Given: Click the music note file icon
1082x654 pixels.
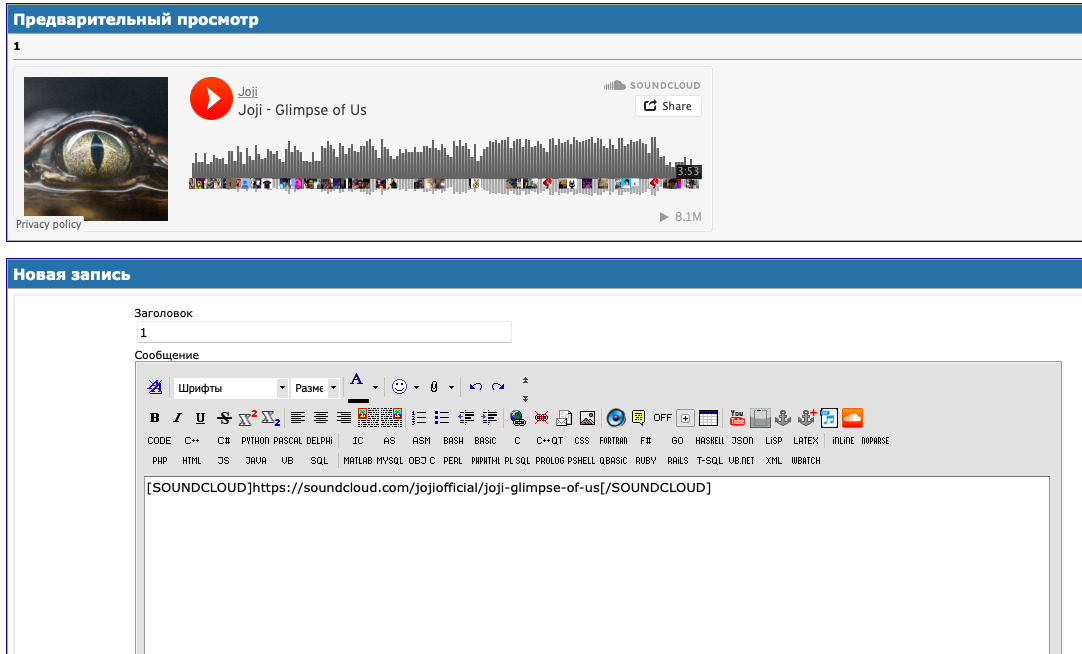Looking at the screenshot, I should (x=829, y=417).
